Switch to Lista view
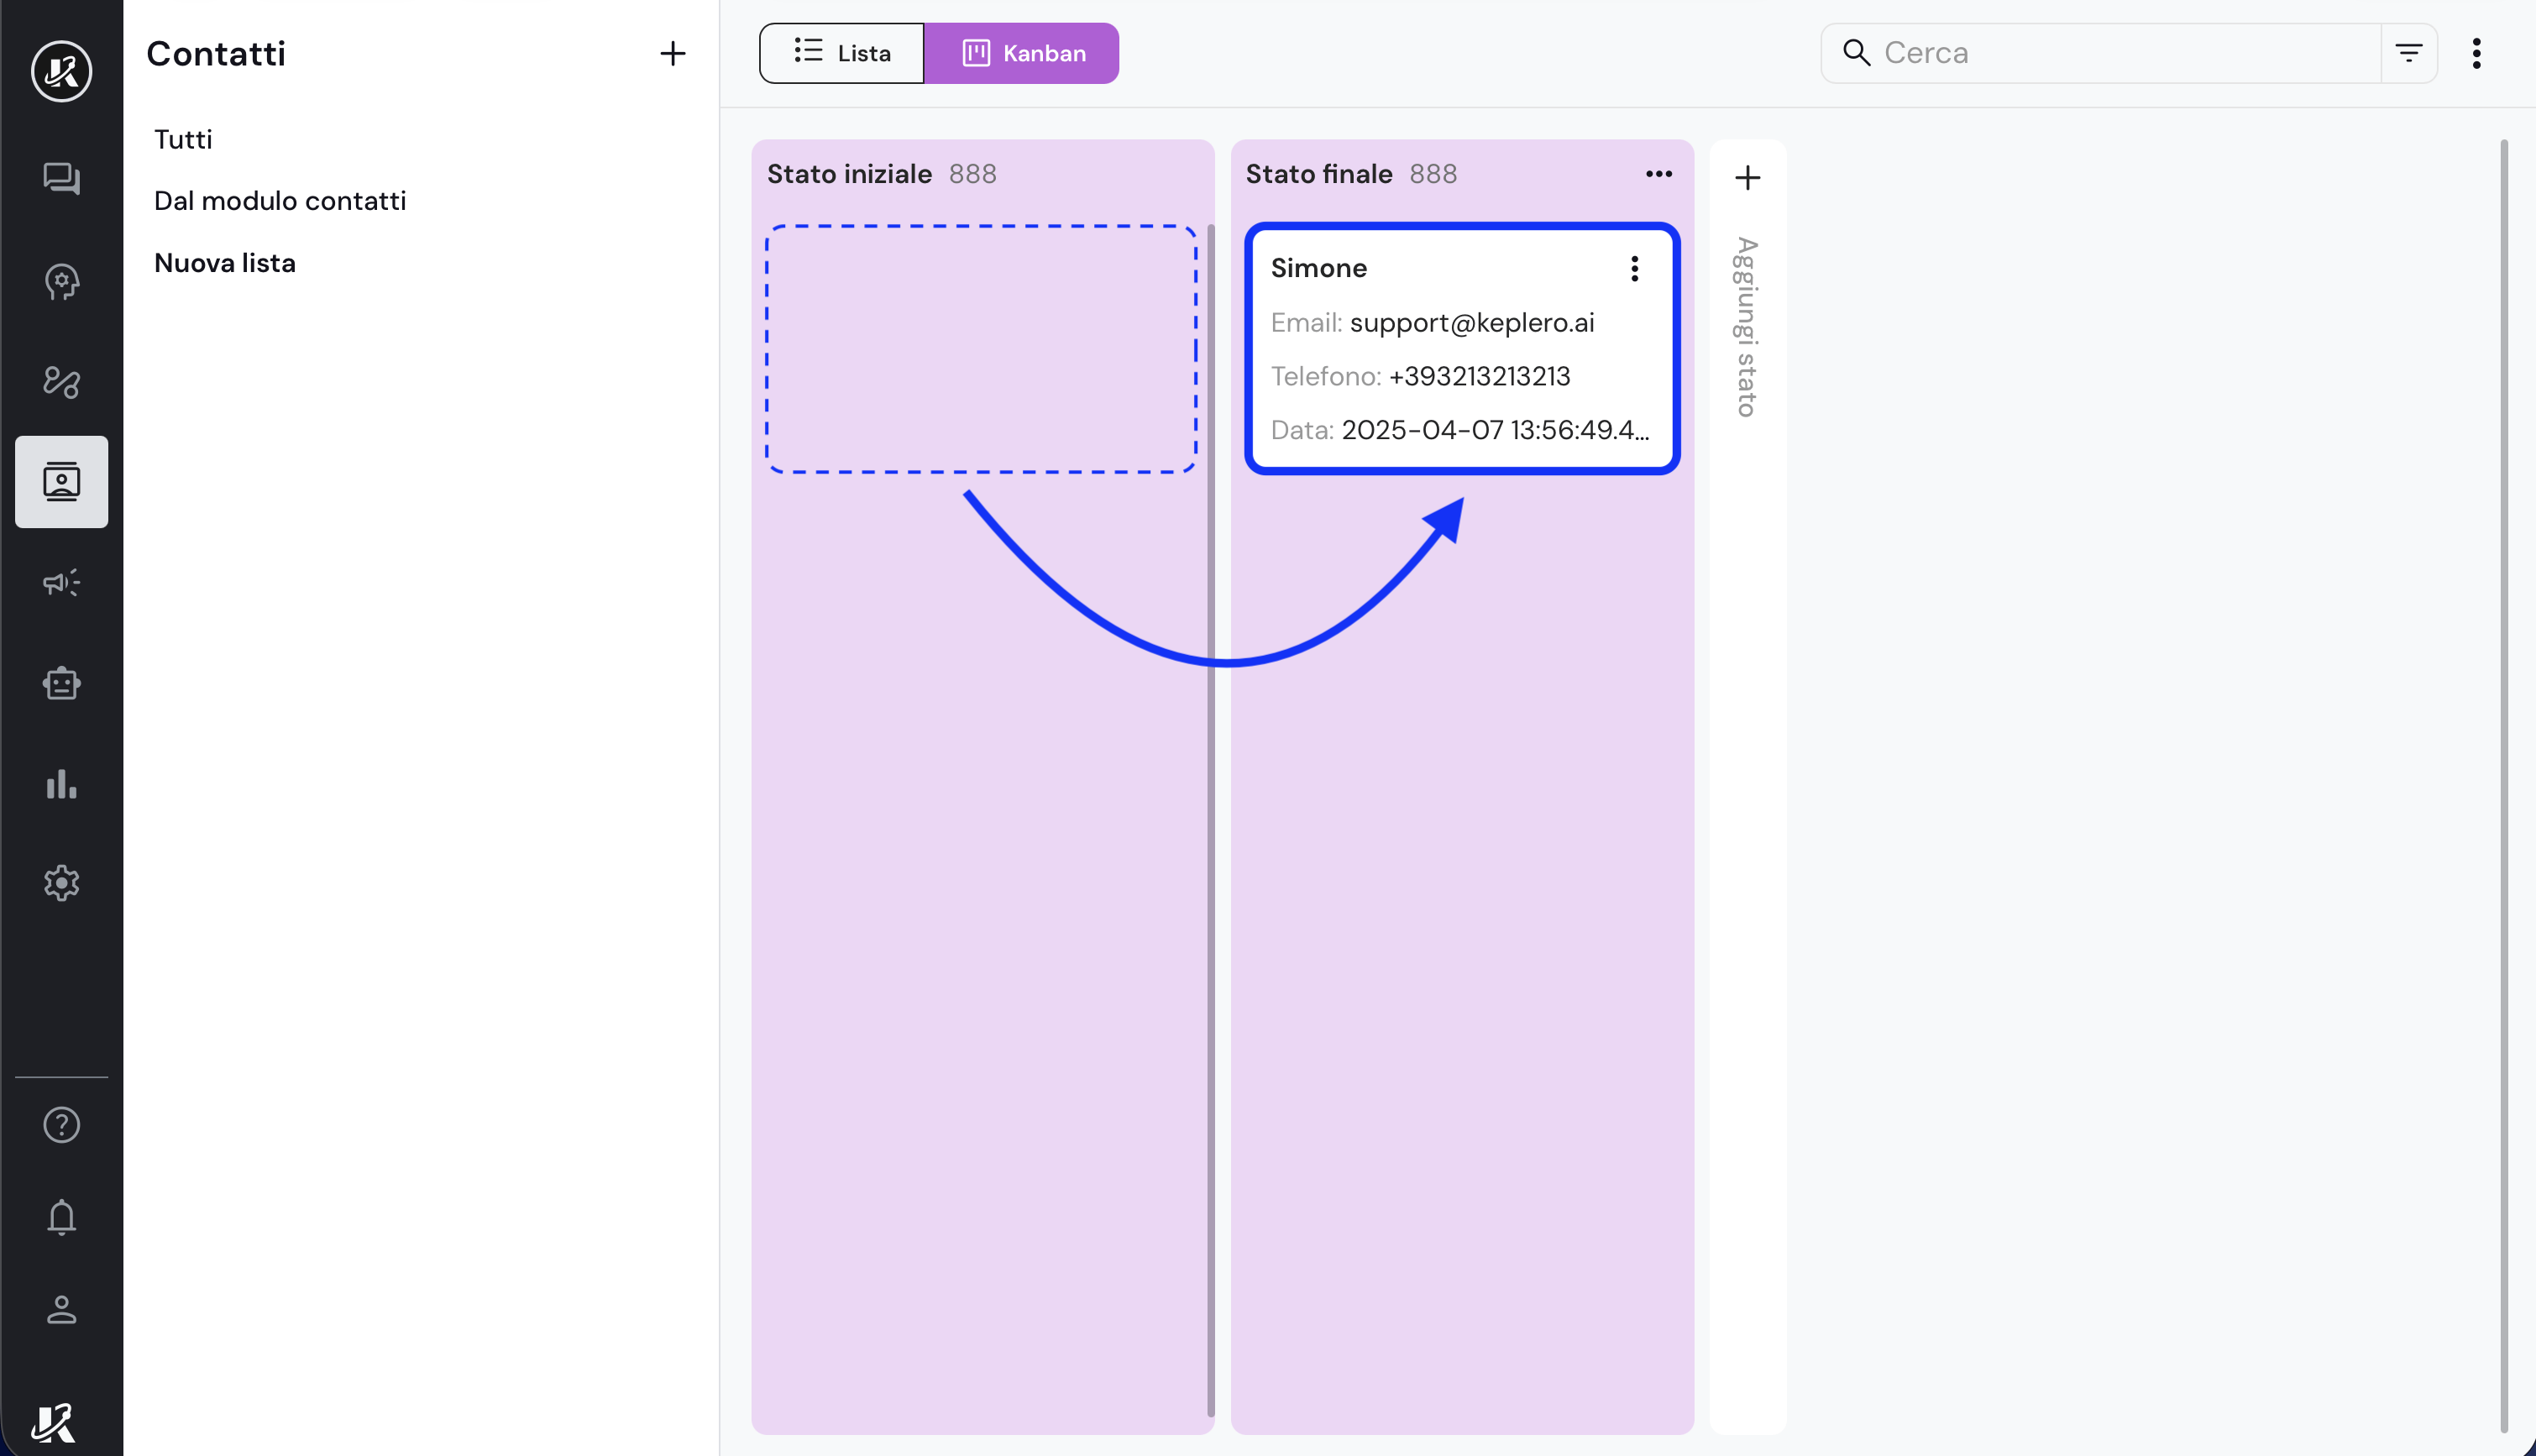This screenshot has height=1456, width=2536. 842,53
